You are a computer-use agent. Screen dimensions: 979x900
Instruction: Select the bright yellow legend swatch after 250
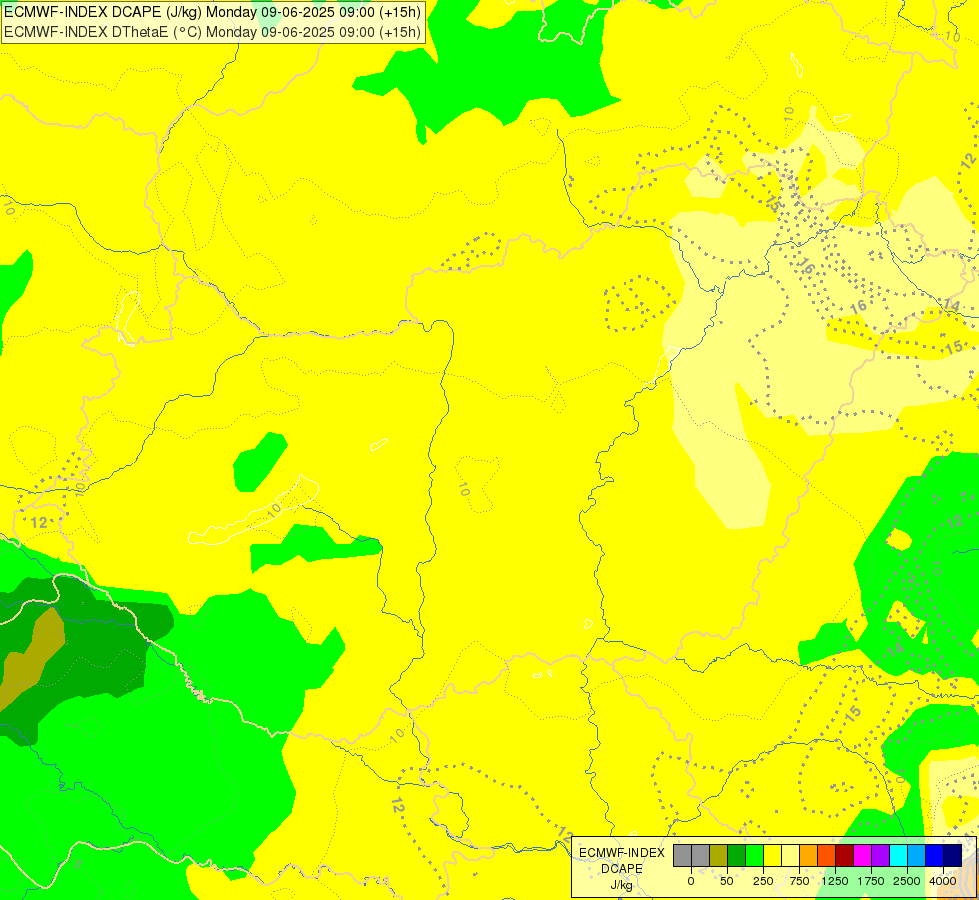(772, 856)
